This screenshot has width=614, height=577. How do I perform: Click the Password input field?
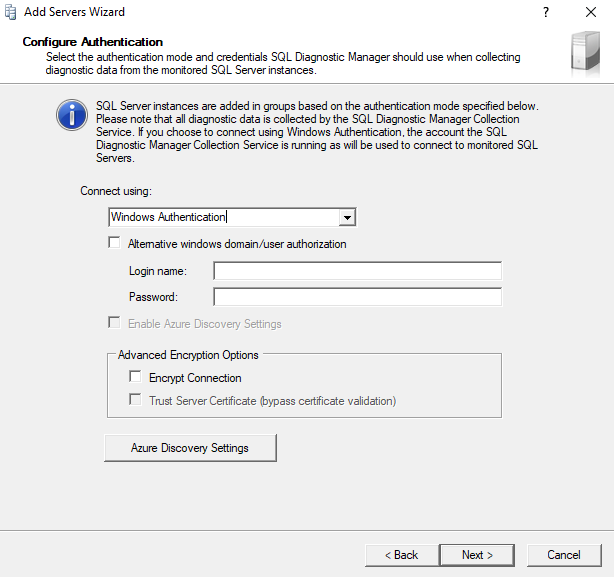tap(357, 297)
